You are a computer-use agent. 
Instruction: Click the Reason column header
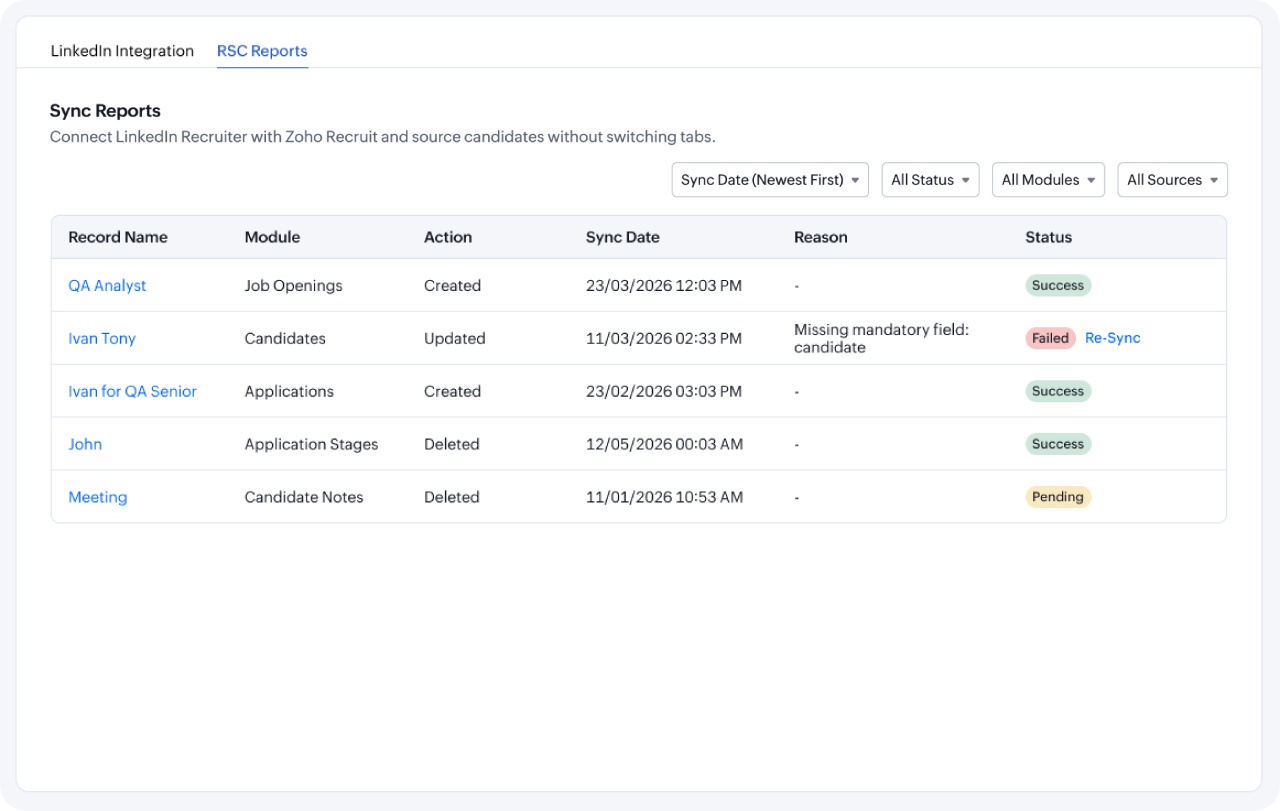(821, 238)
